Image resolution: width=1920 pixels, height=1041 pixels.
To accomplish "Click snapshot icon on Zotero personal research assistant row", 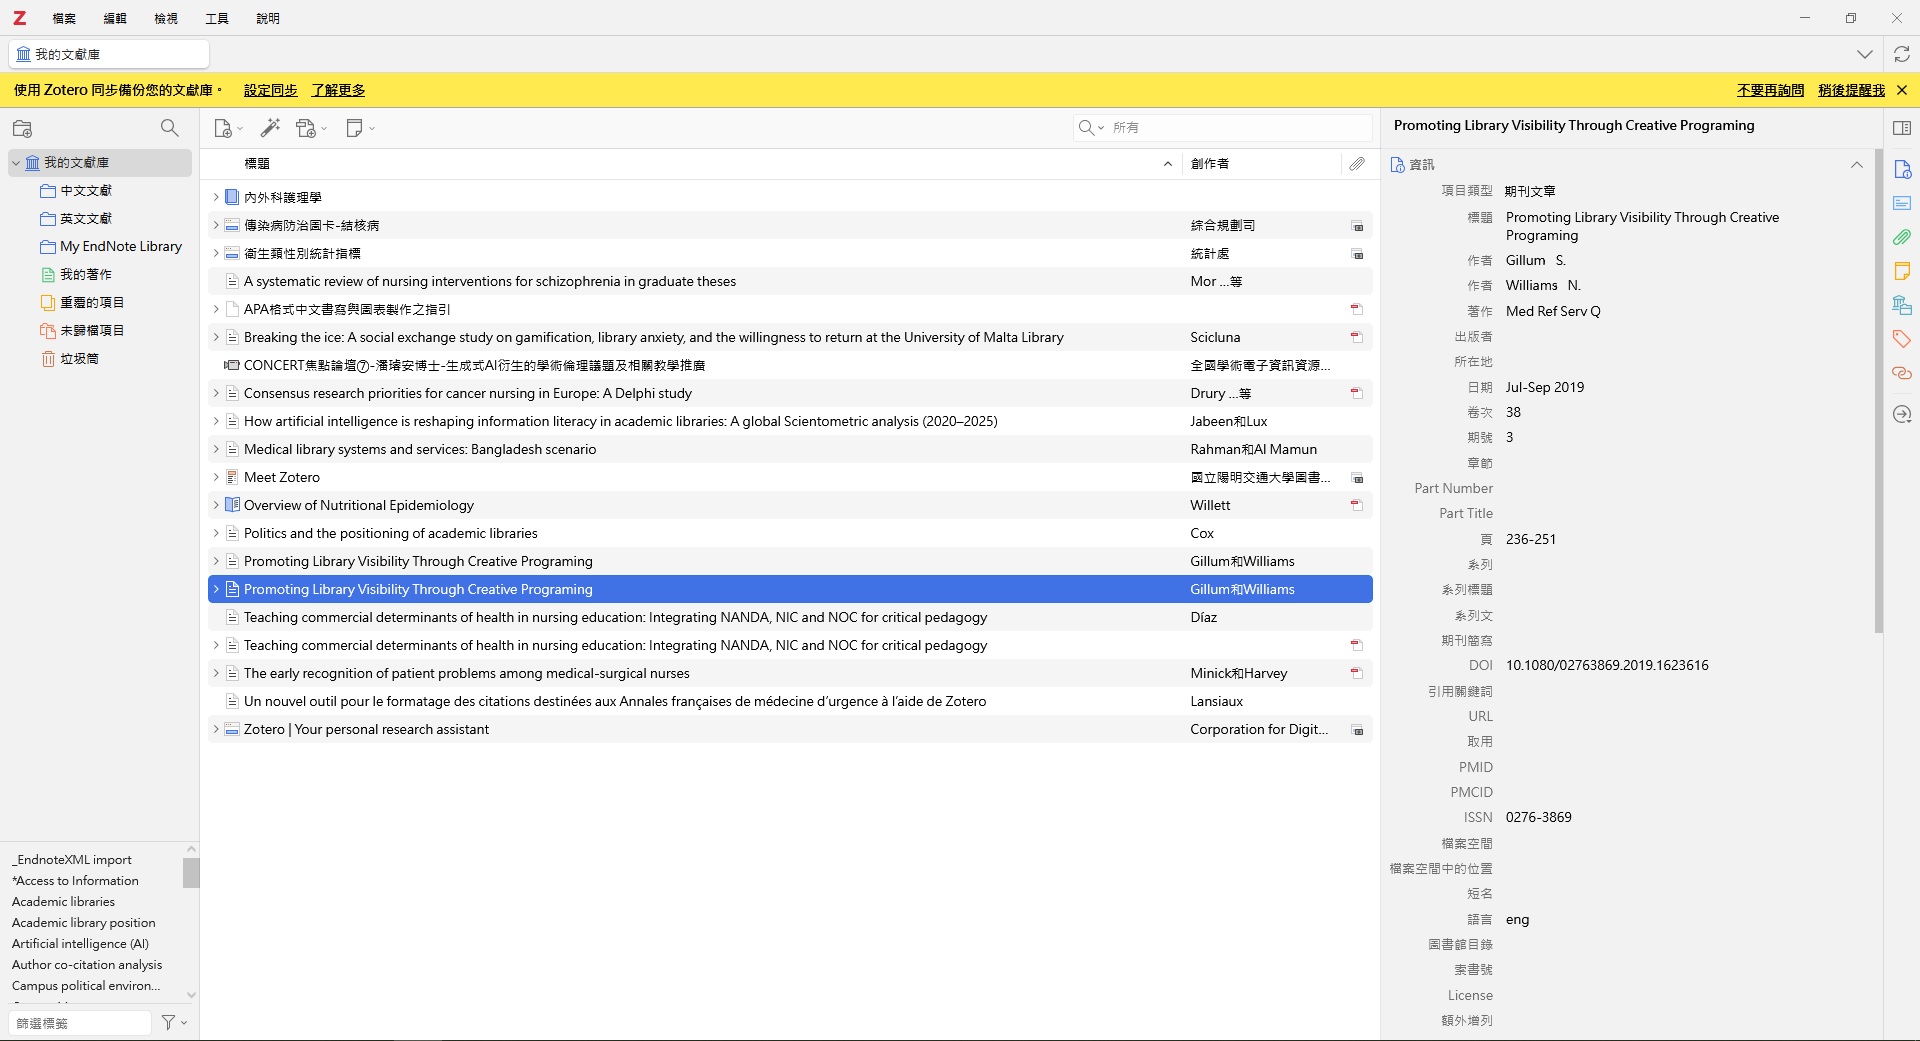I will click(x=1357, y=730).
